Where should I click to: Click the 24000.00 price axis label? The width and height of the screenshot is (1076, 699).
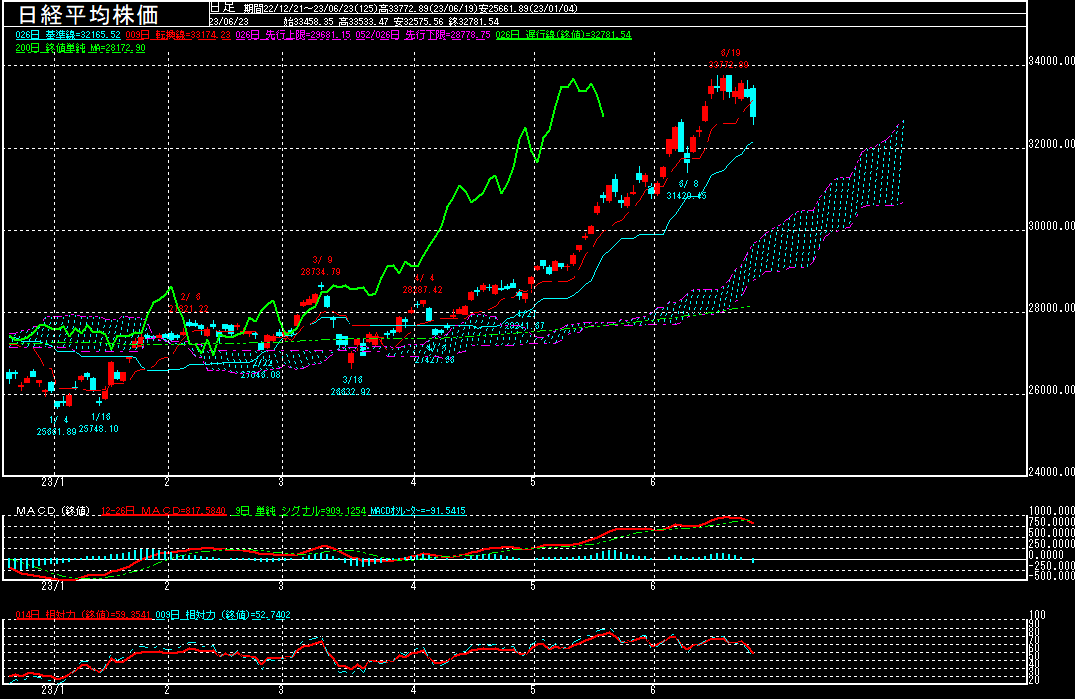tap(1051, 472)
